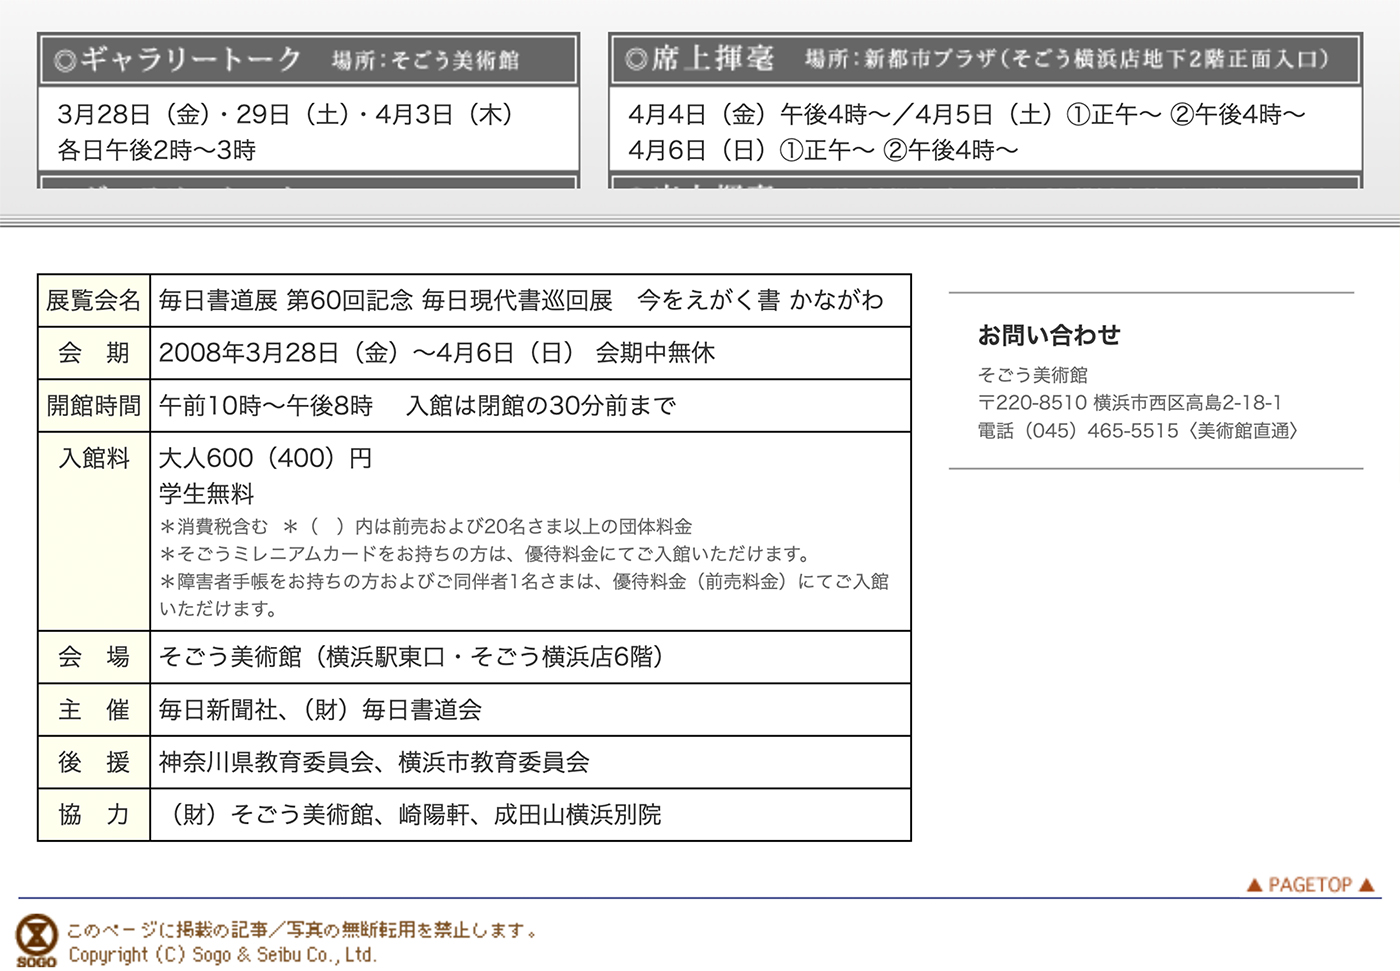This screenshot has width=1400, height=971.
Task: Click 学生無料 text
Action: tap(206, 494)
